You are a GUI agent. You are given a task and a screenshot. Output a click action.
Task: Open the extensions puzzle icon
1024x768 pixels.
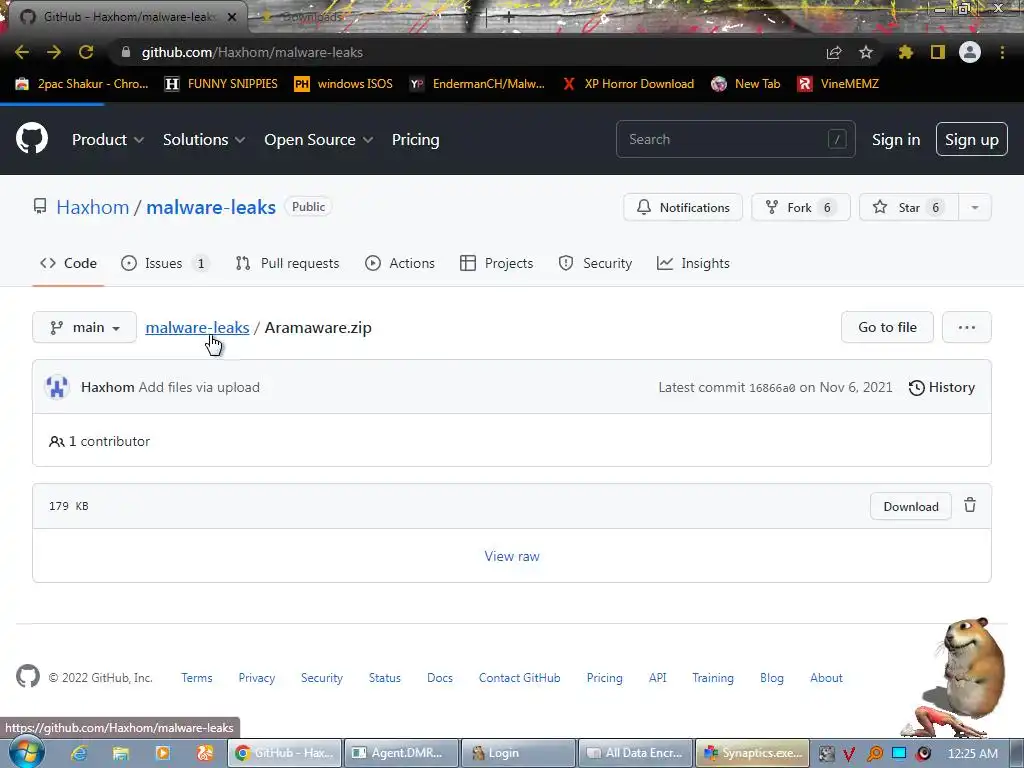(x=905, y=52)
